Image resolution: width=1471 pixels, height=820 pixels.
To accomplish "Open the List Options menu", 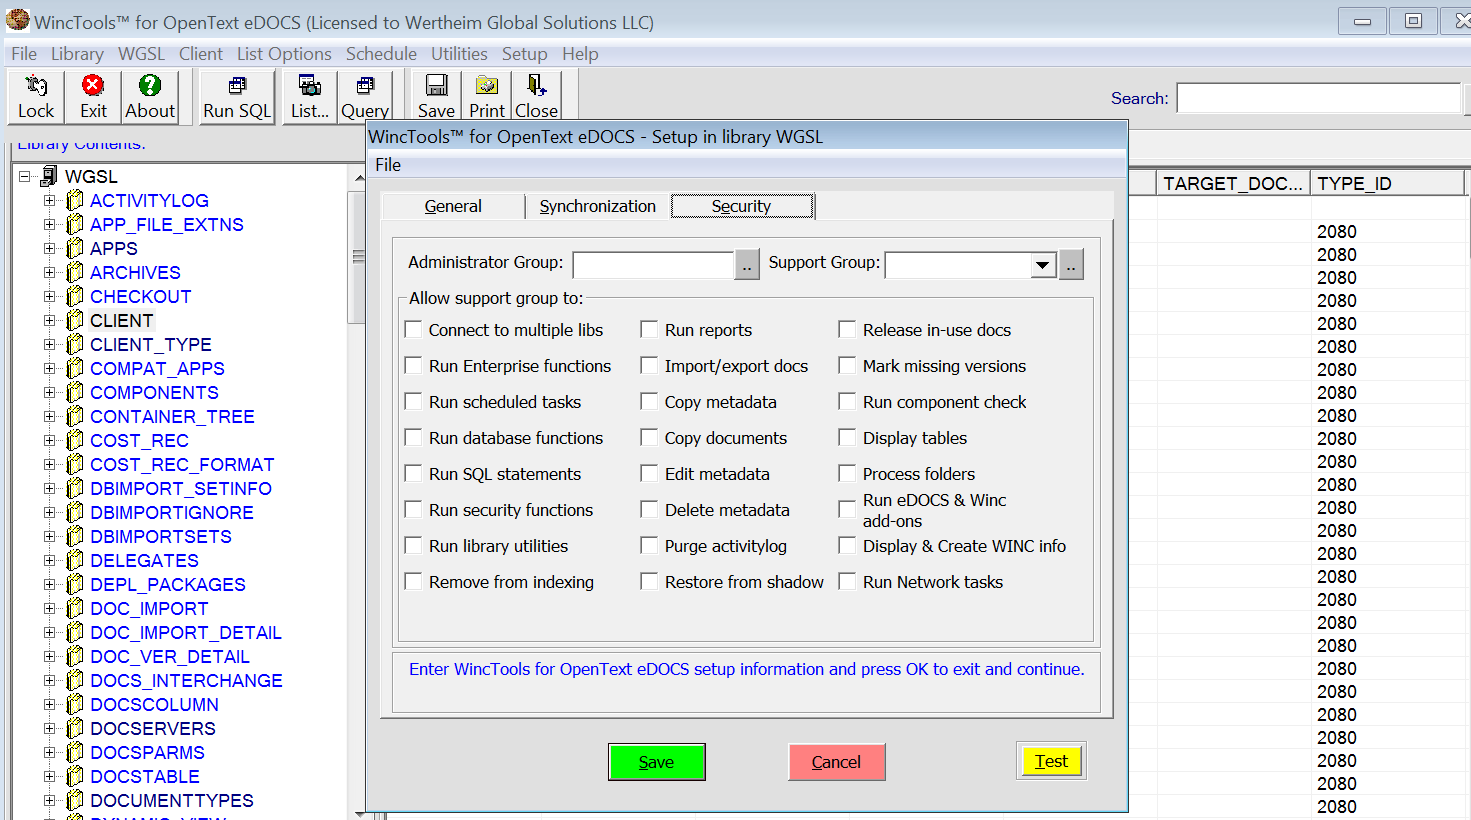I will point(284,54).
